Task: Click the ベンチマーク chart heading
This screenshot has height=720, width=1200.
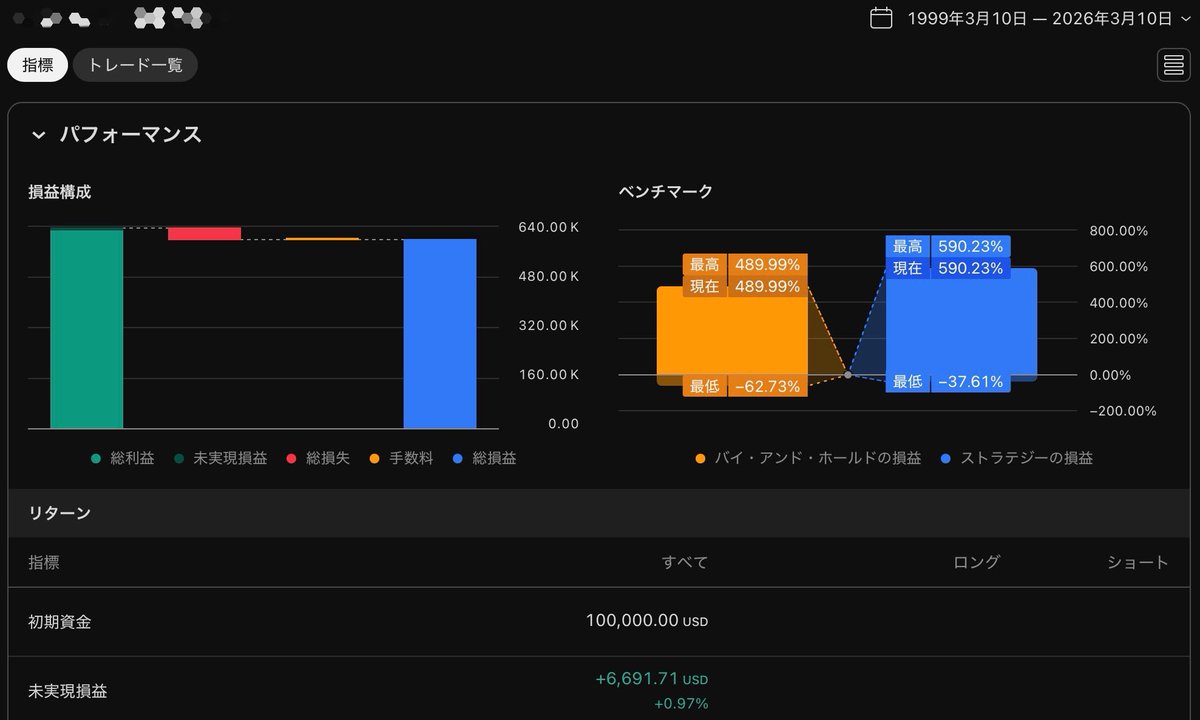Action: 666,192
